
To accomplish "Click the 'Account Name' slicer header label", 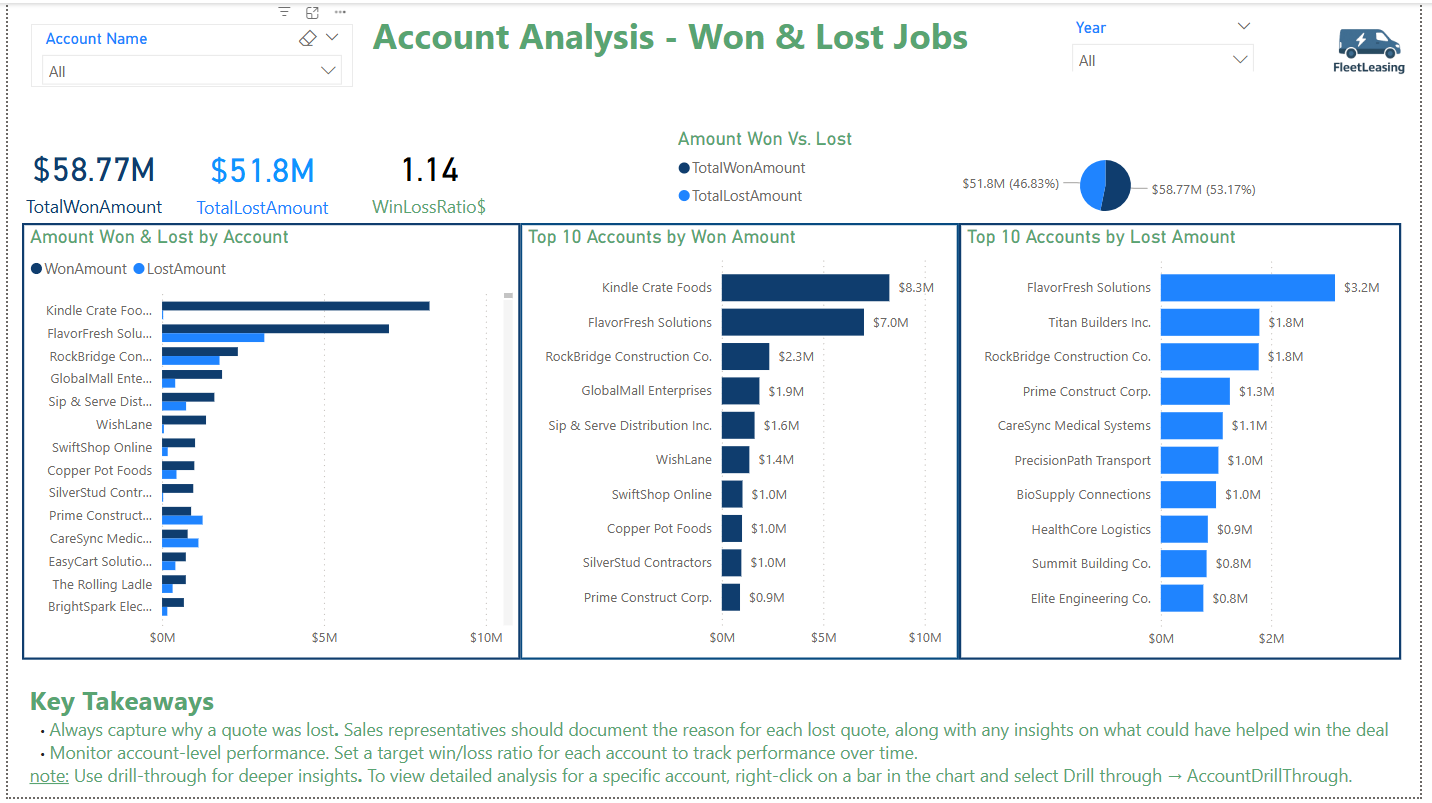I will tap(96, 39).
